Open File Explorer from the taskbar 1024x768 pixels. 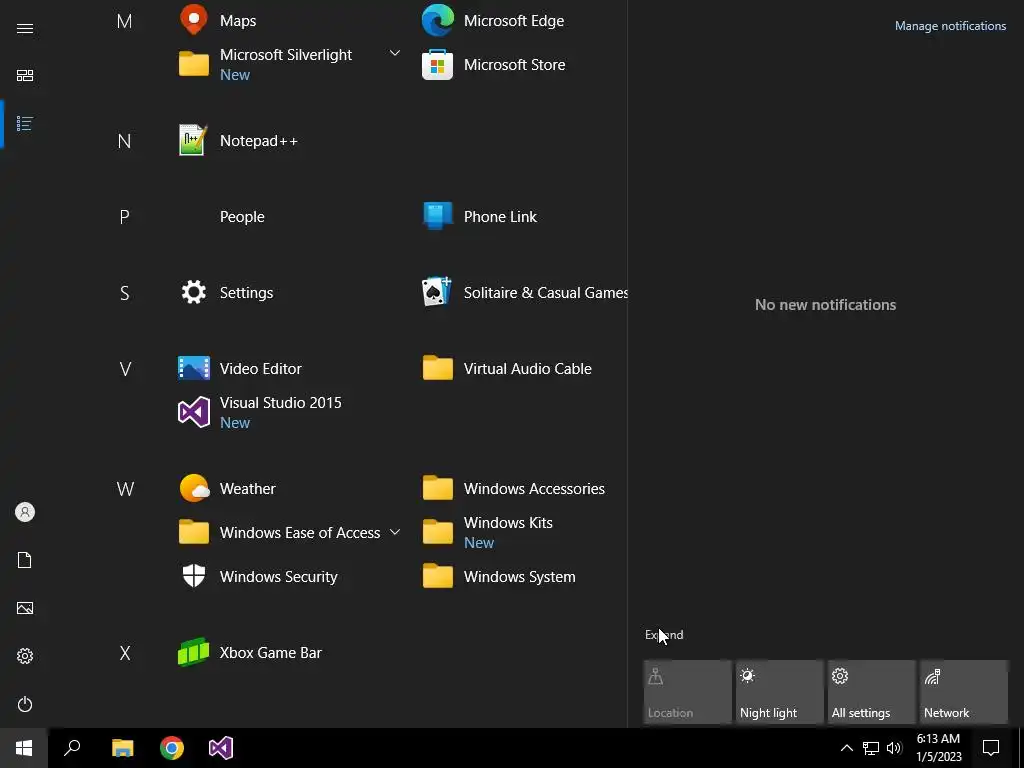[122, 748]
